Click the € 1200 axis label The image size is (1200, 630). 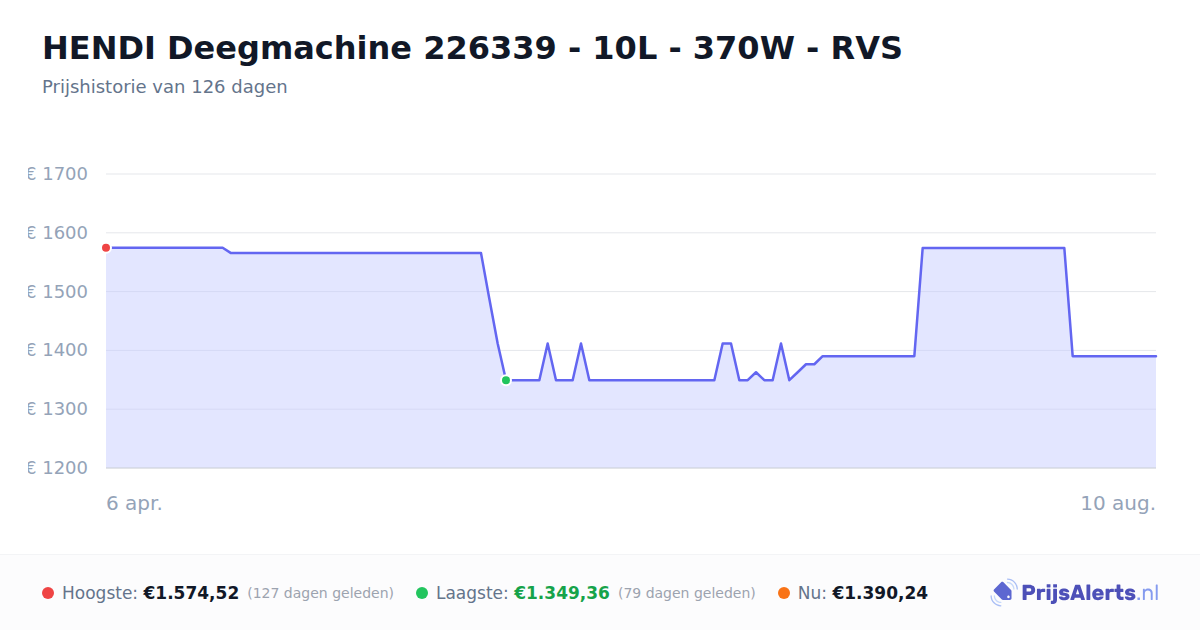click(57, 468)
